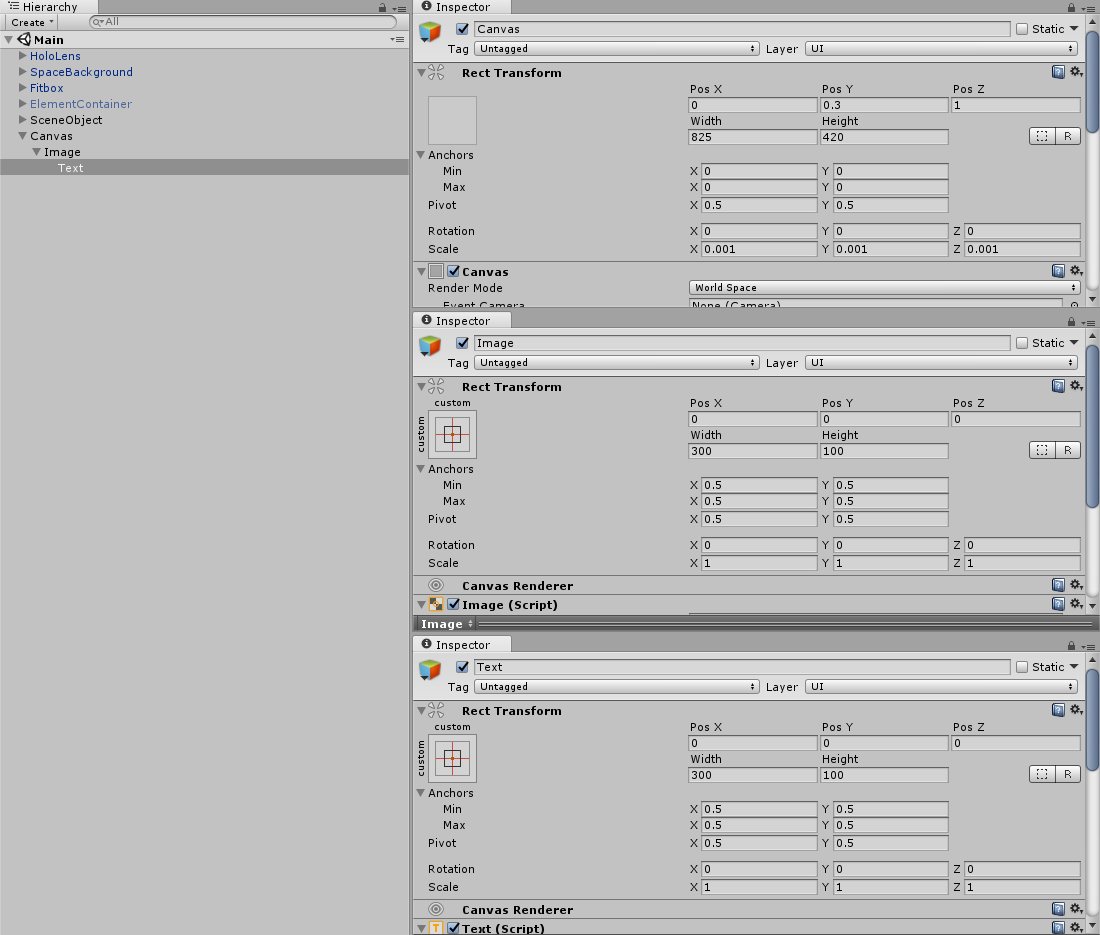Open anchor presets for Text Rect Transform
Image resolution: width=1100 pixels, height=935 pixels.
(x=452, y=759)
